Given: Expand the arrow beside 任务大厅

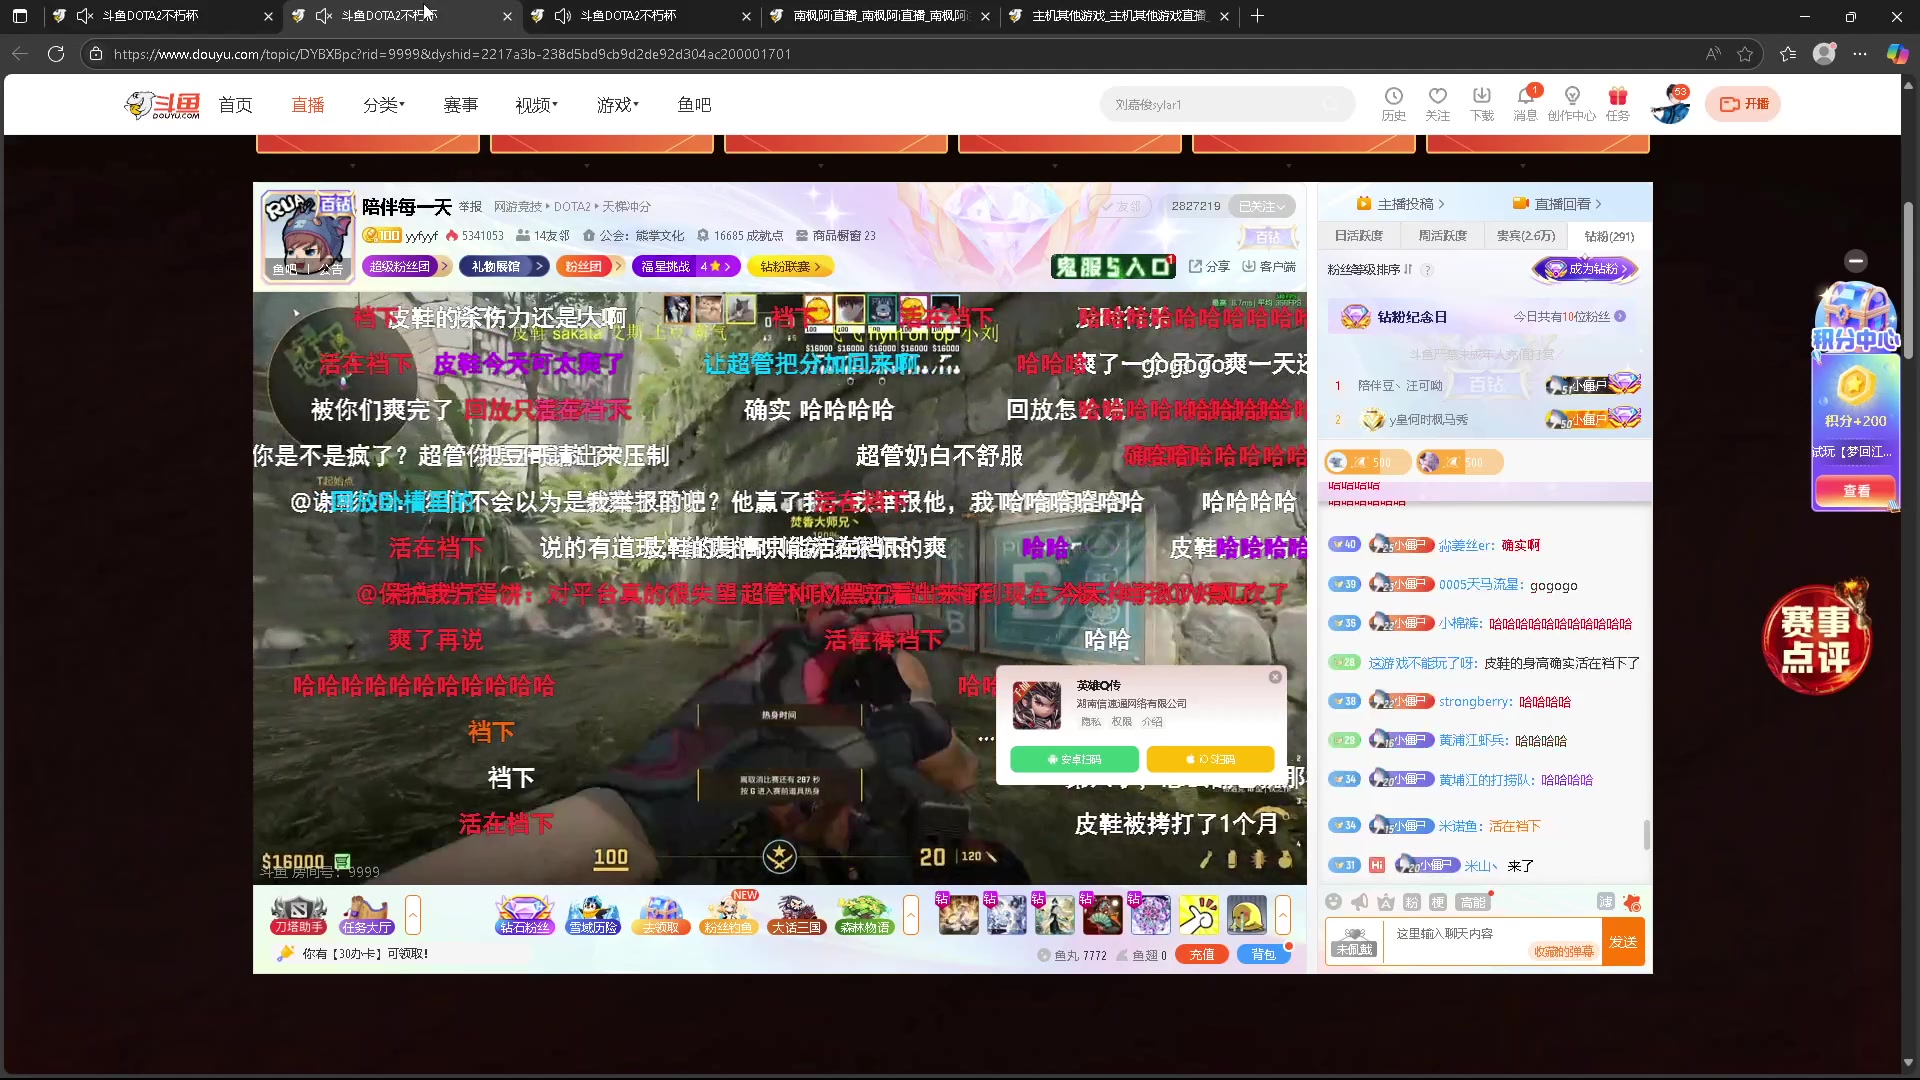Looking at the screenshot, I should (413, 915).
